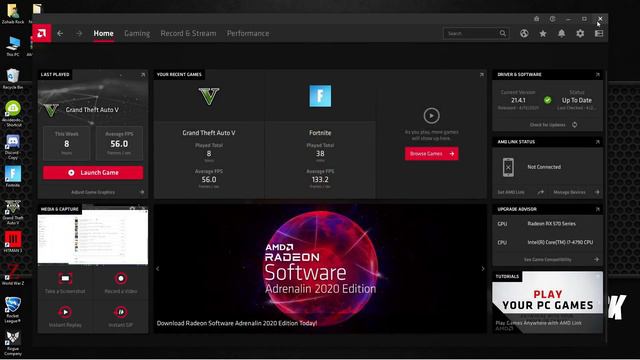640x360 pixels.
Task: Click the Not Connected status text
Action: pos(544,167)
